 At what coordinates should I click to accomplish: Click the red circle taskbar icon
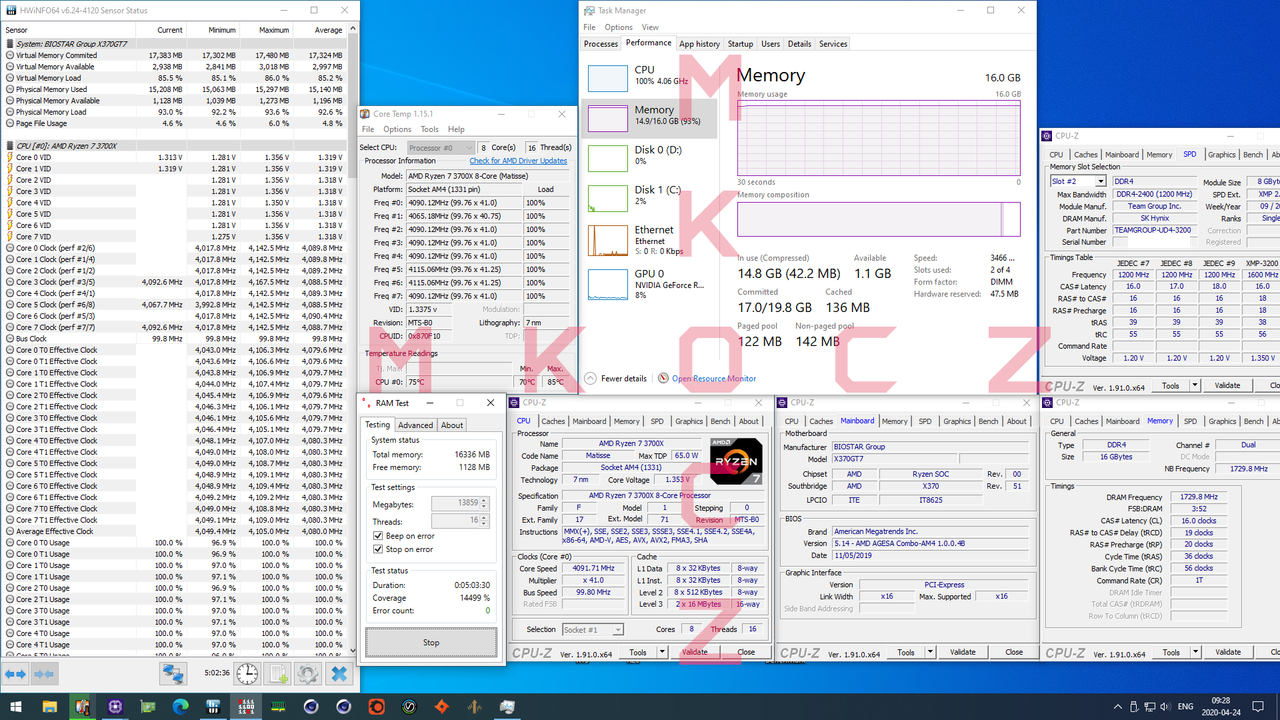[x=376, y=707]
